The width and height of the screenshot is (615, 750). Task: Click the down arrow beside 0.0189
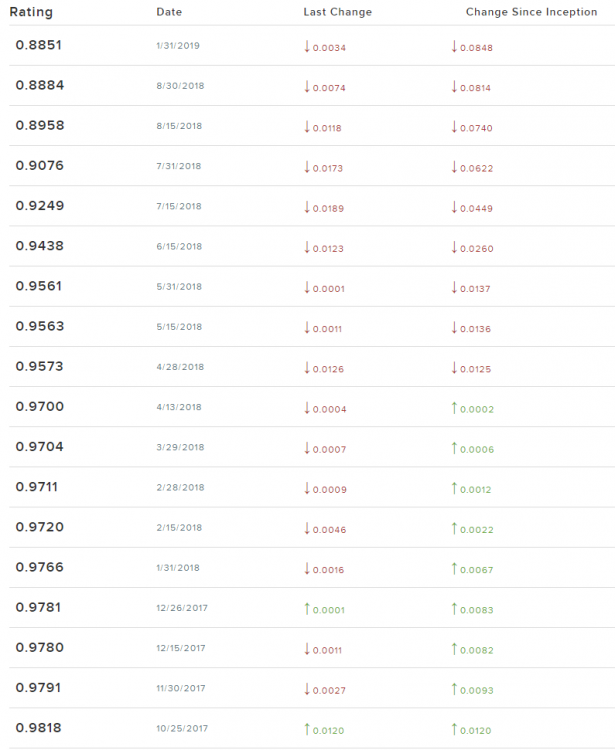click(308, 207)
